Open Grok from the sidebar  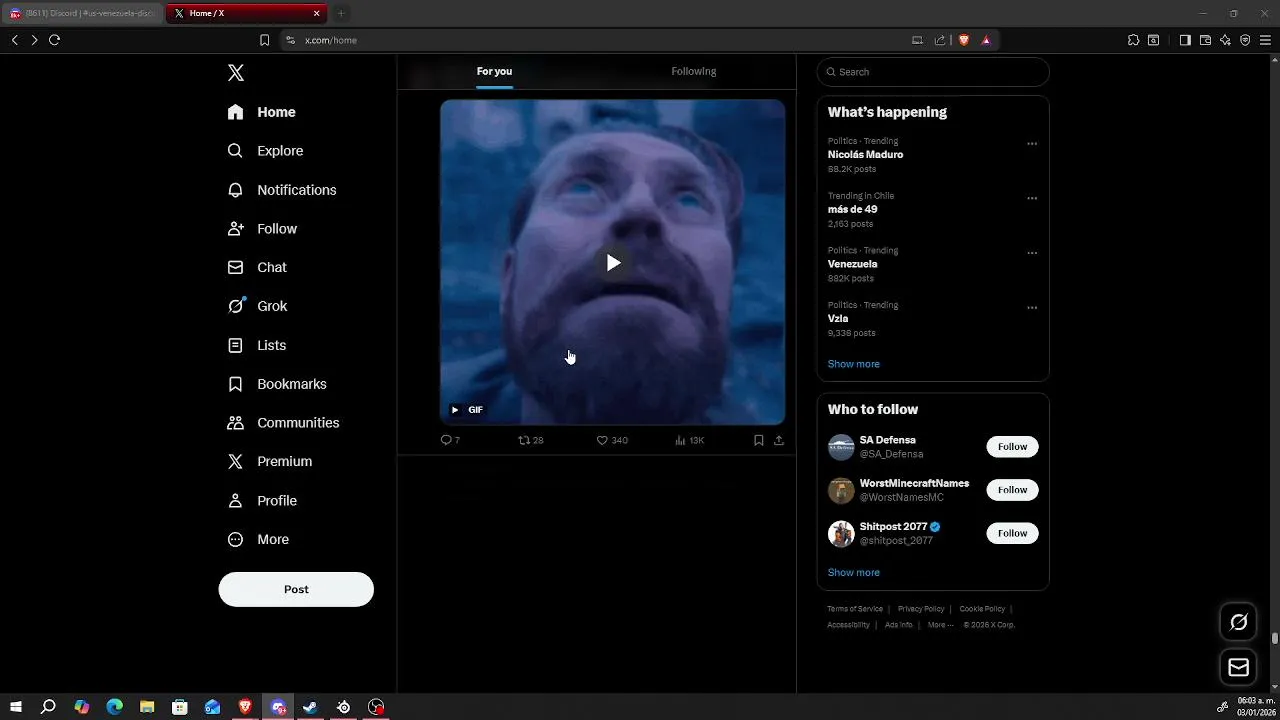[x=257, y=306]
